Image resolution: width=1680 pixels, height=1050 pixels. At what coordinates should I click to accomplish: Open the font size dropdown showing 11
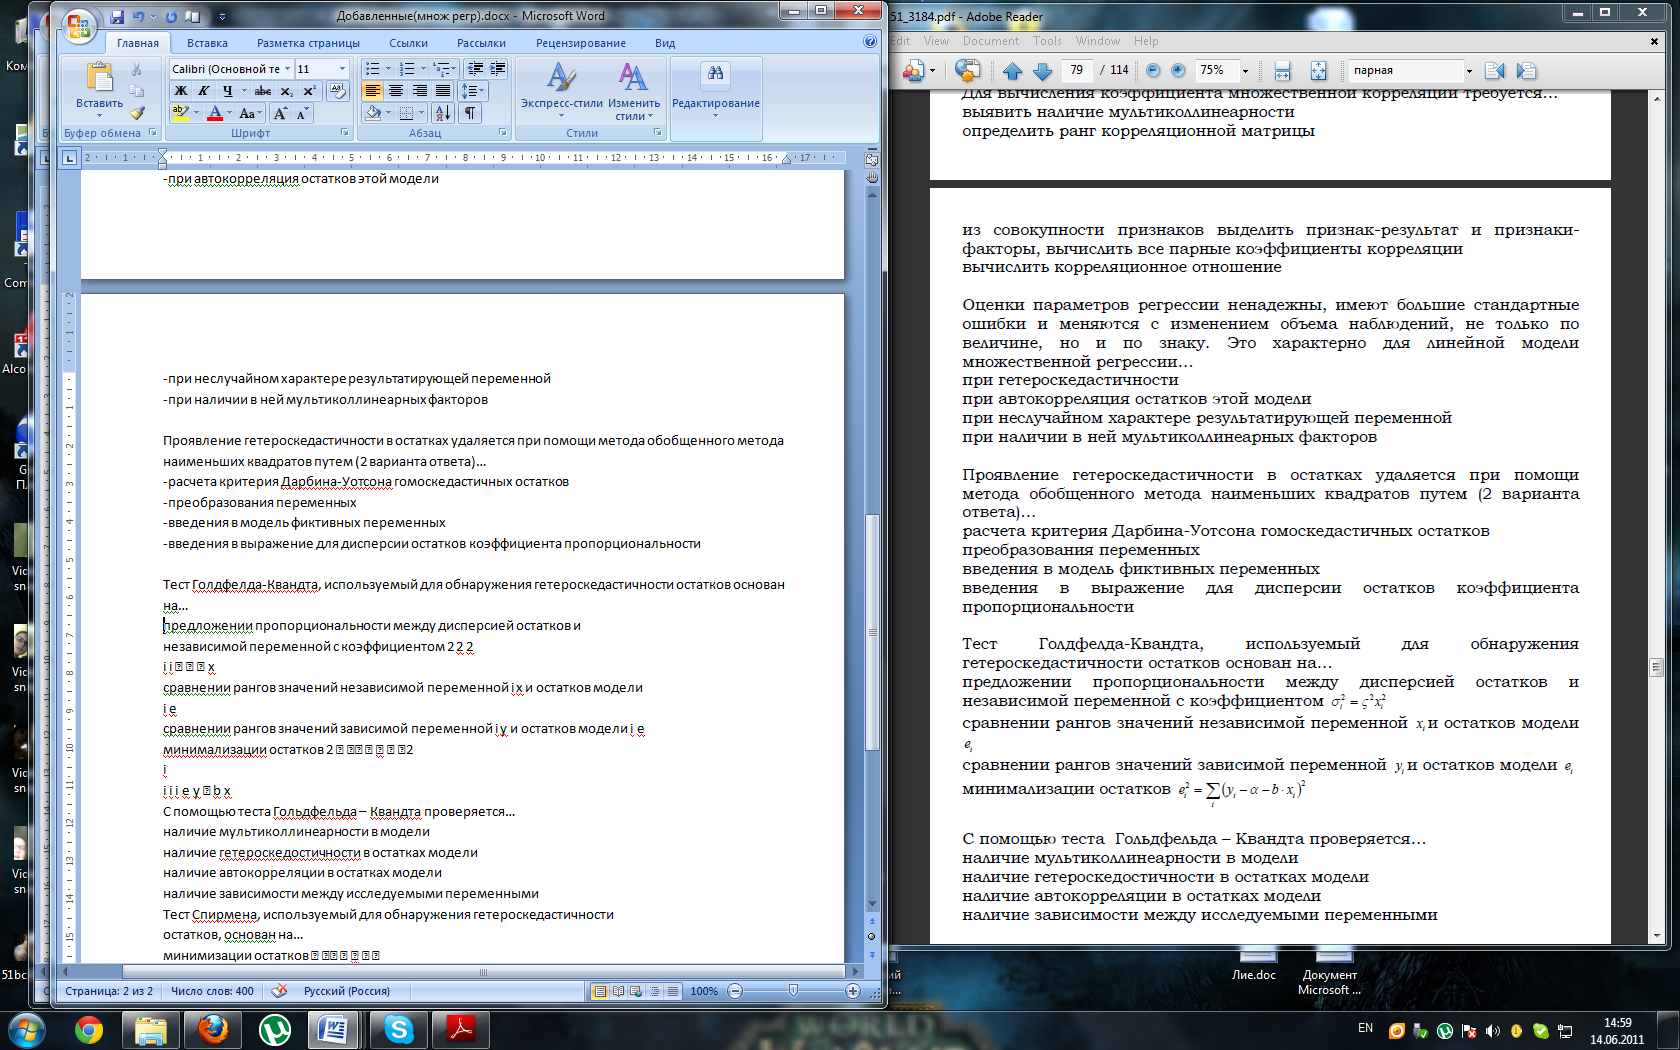[x=342, y=69]
